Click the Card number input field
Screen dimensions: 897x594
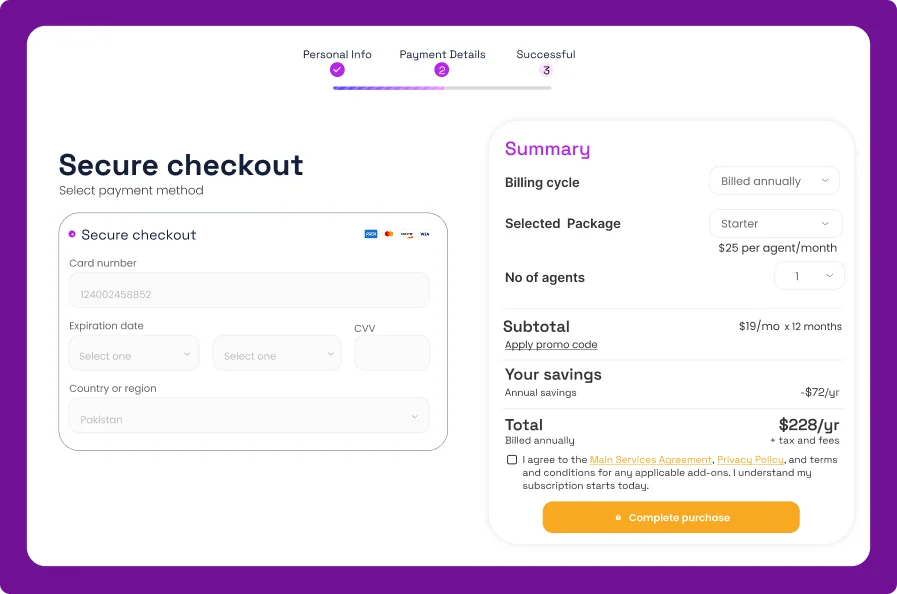[x=249, y=291]
